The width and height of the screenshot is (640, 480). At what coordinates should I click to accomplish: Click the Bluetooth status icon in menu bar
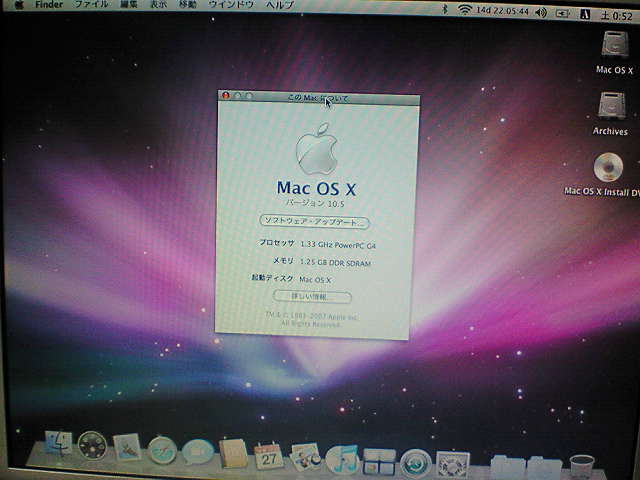[445, 9]
